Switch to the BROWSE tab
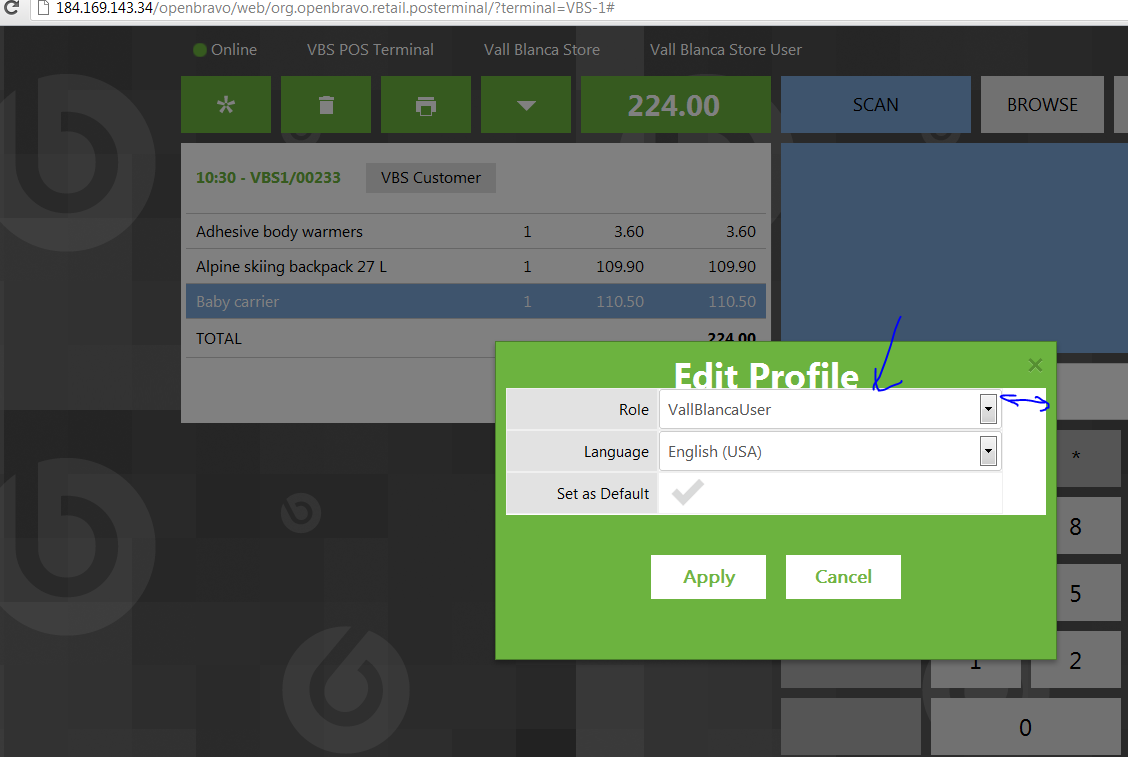Image resolution: width=1128 pixels, height=757 pixels. click(x=1042, y=105)
